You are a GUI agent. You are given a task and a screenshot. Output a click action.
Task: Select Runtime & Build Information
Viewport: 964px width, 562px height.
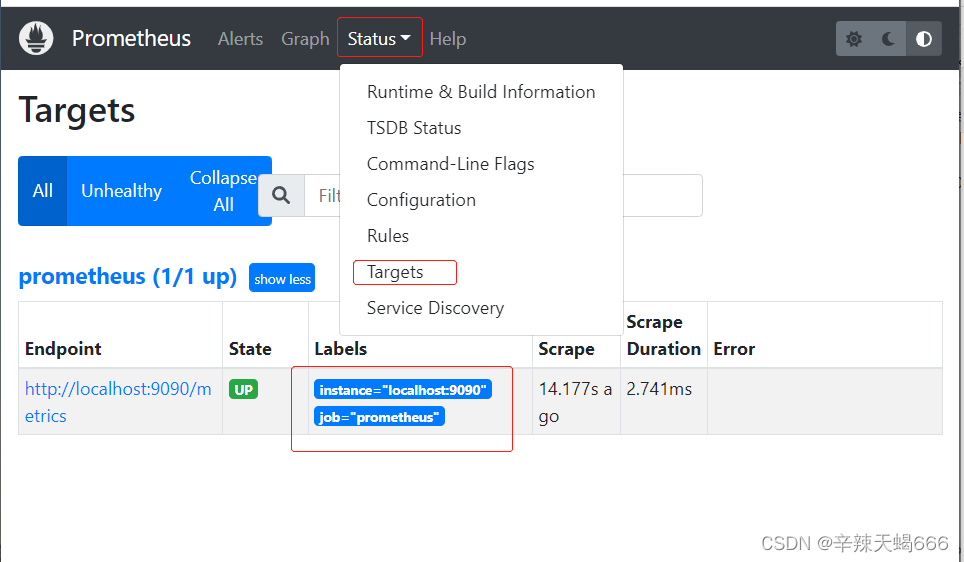pyautogui.click(x=481, y=92)
